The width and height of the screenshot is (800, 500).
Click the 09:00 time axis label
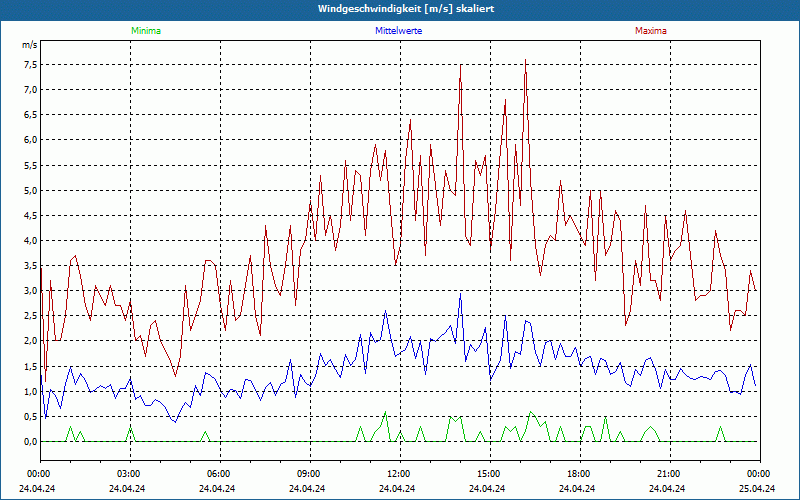309,474
